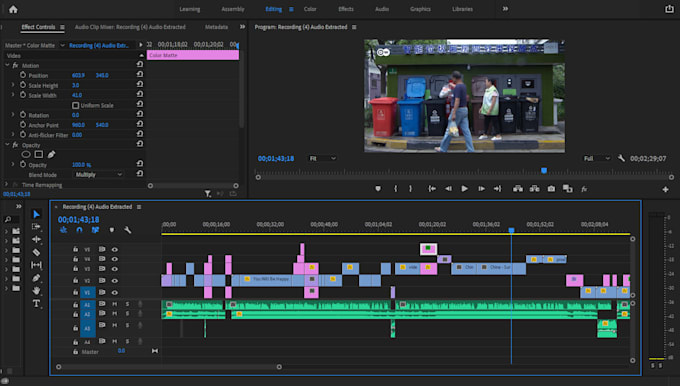Expand the Anti-flicker Filter property
The image size is (680, 386).
13,135
